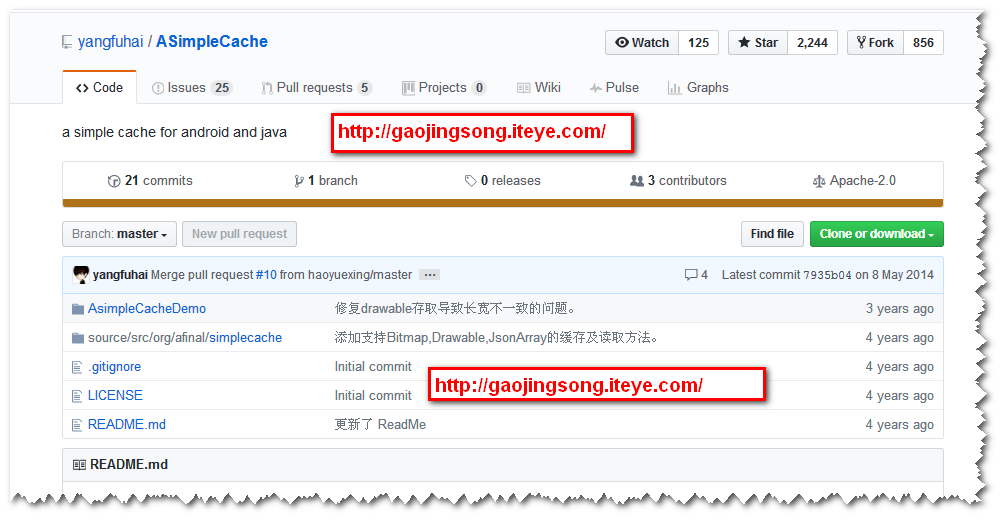
Task: View the 856 forks count
Action: click(923, 43)
